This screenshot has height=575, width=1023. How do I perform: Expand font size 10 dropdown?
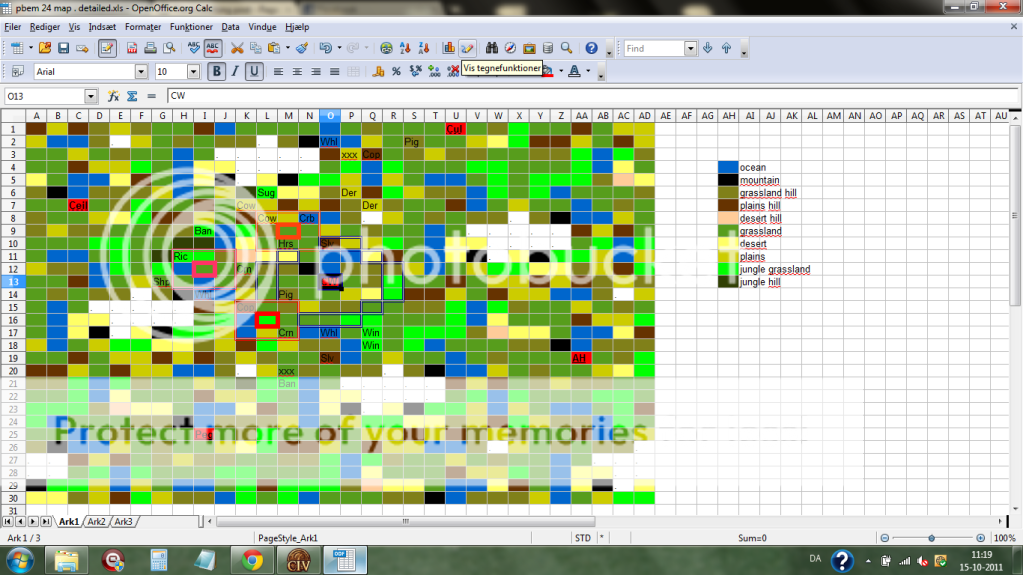193,72
